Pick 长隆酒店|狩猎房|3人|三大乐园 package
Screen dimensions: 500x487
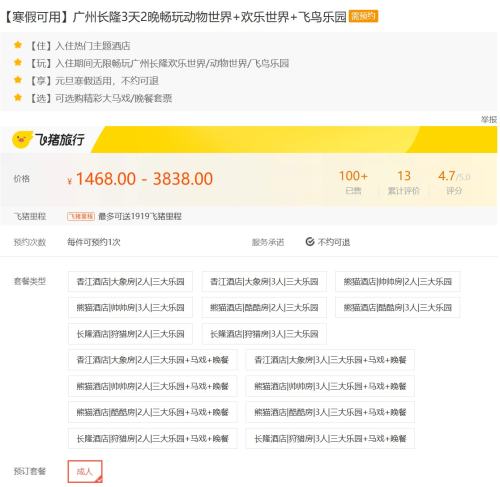(264, 334)
